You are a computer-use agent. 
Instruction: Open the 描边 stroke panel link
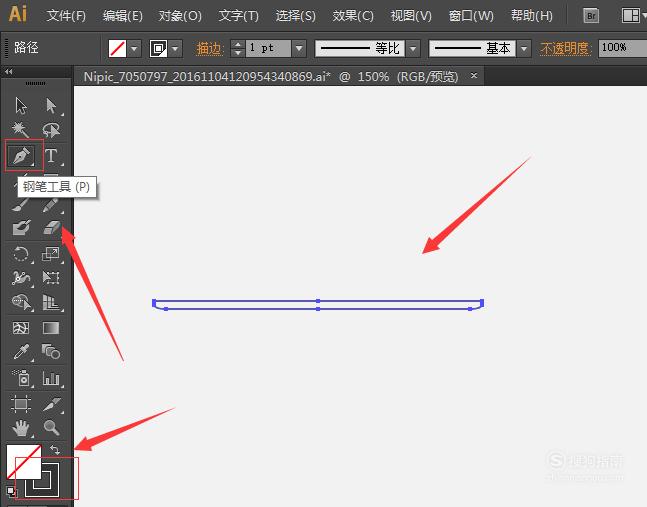pos(209,49)
